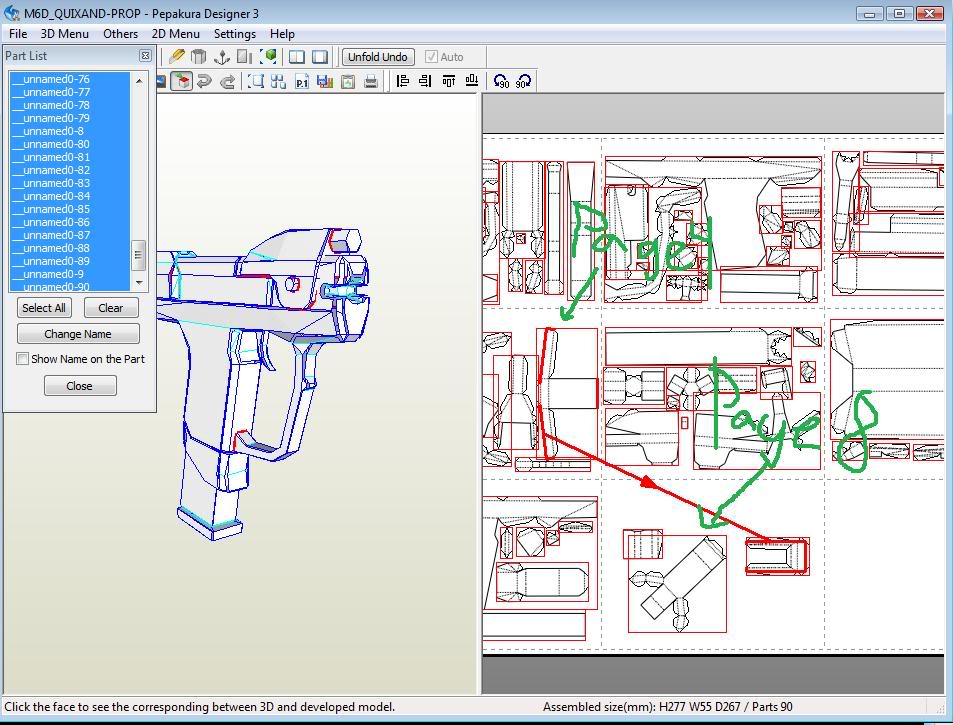
Task: Open the Settings menu
Action: 235,34
